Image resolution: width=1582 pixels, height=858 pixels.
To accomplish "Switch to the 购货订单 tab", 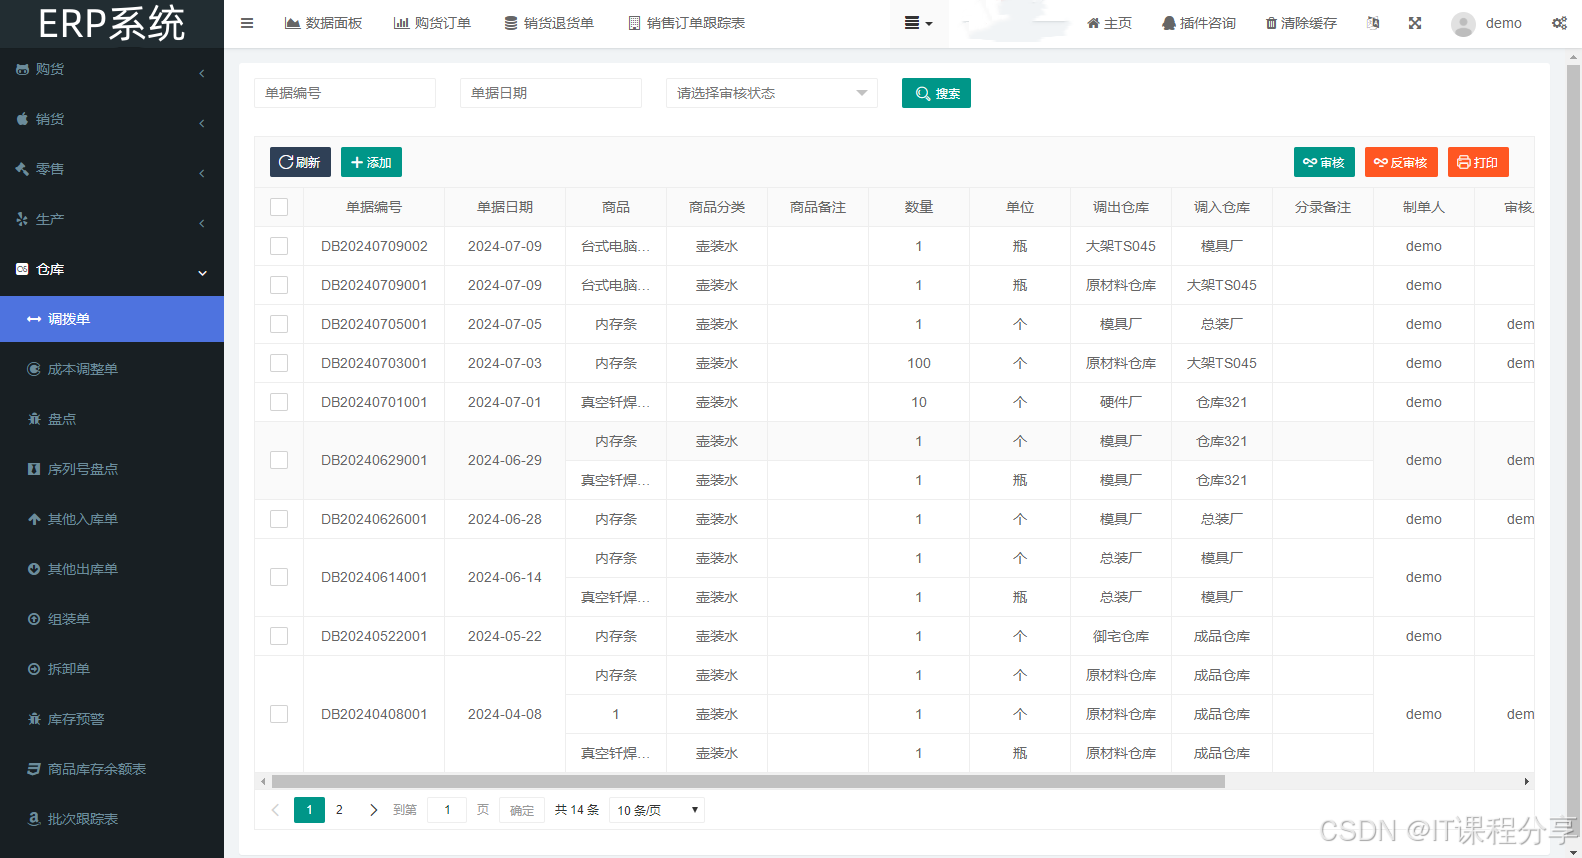I will click(x=432, y=23).
